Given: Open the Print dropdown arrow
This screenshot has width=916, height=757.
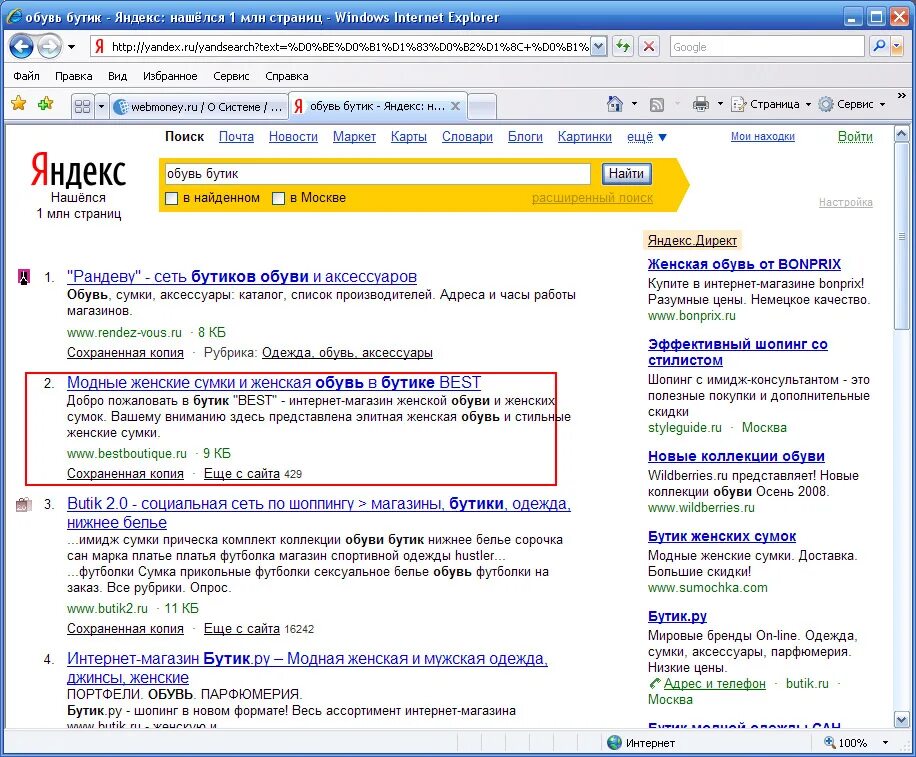Looking at the screenshot, I should [x=720, y=104].
